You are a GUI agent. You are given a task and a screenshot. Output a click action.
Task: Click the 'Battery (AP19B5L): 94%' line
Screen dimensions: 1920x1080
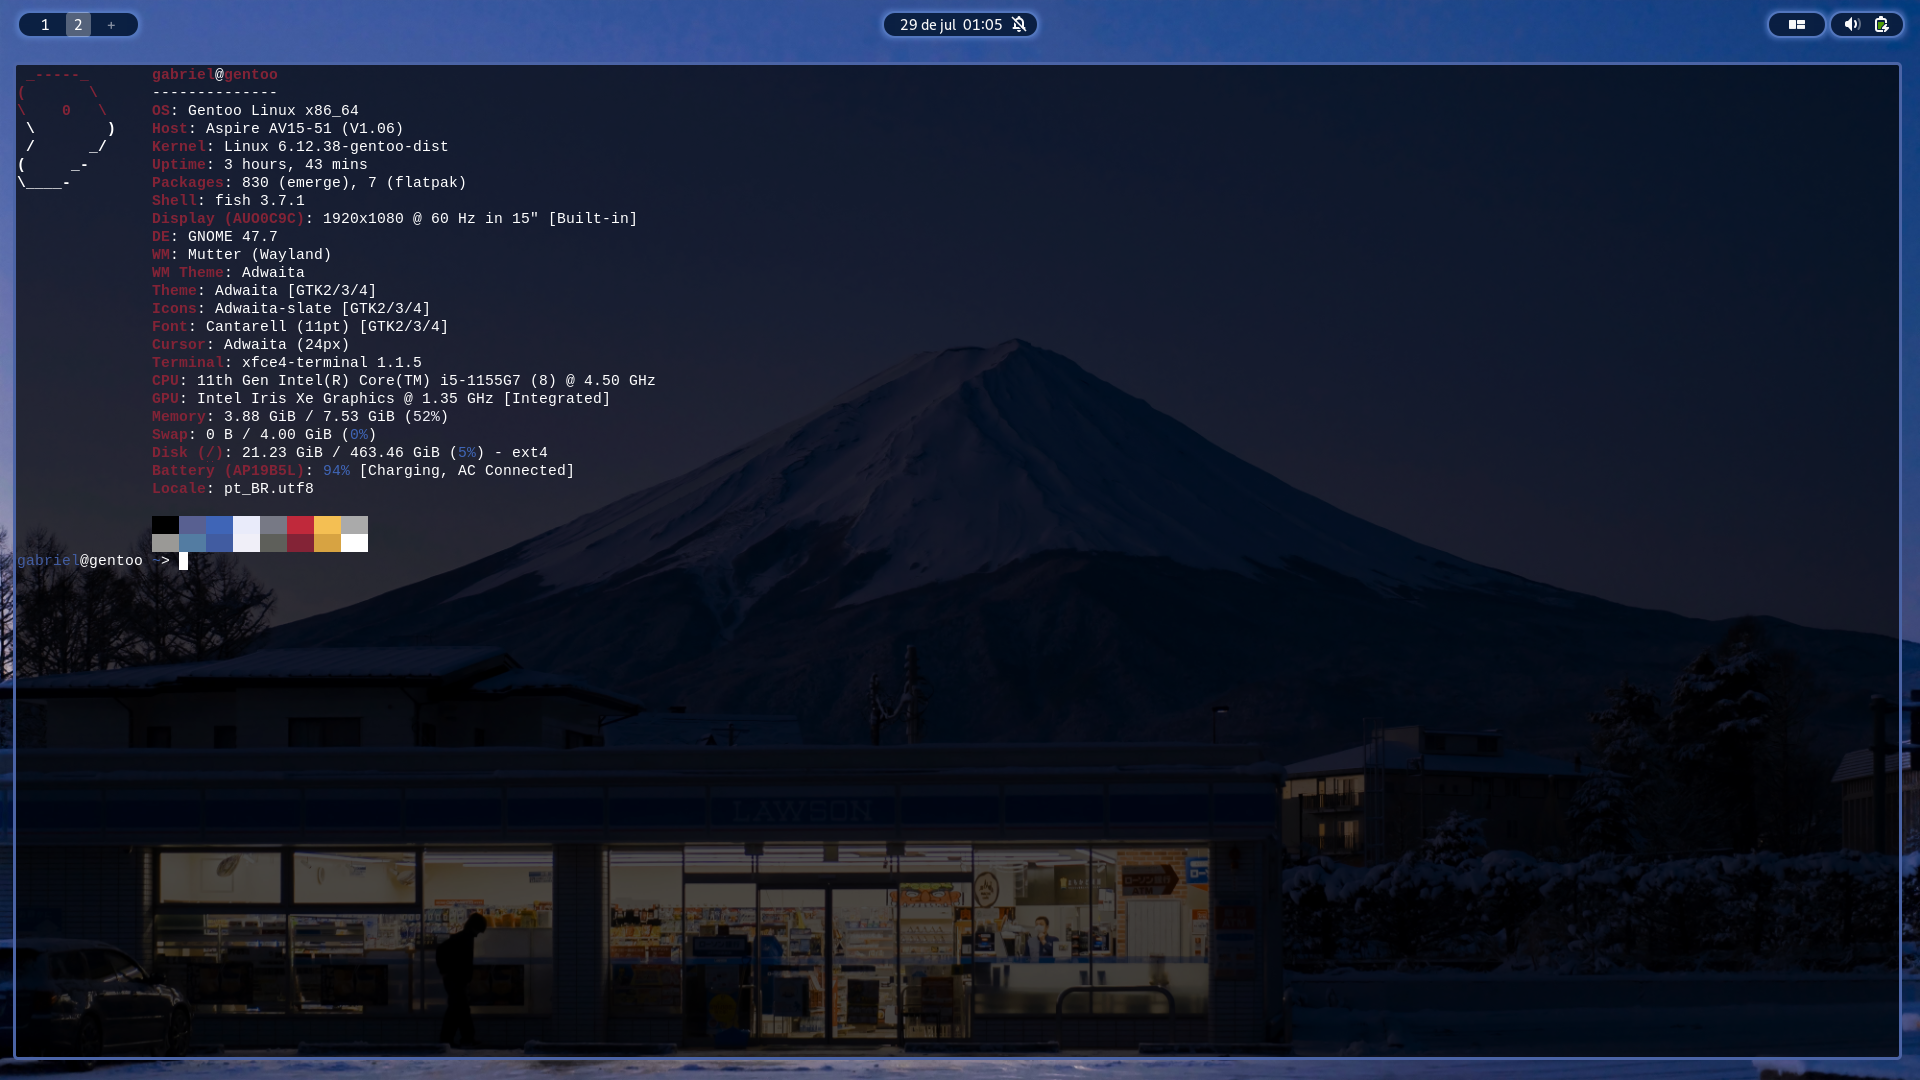[363, 471]
